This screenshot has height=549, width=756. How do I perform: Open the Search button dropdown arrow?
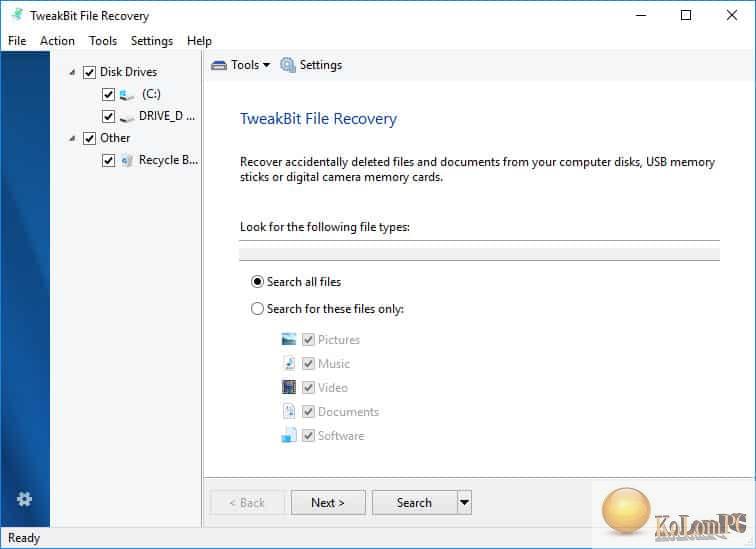coord(464,503)
